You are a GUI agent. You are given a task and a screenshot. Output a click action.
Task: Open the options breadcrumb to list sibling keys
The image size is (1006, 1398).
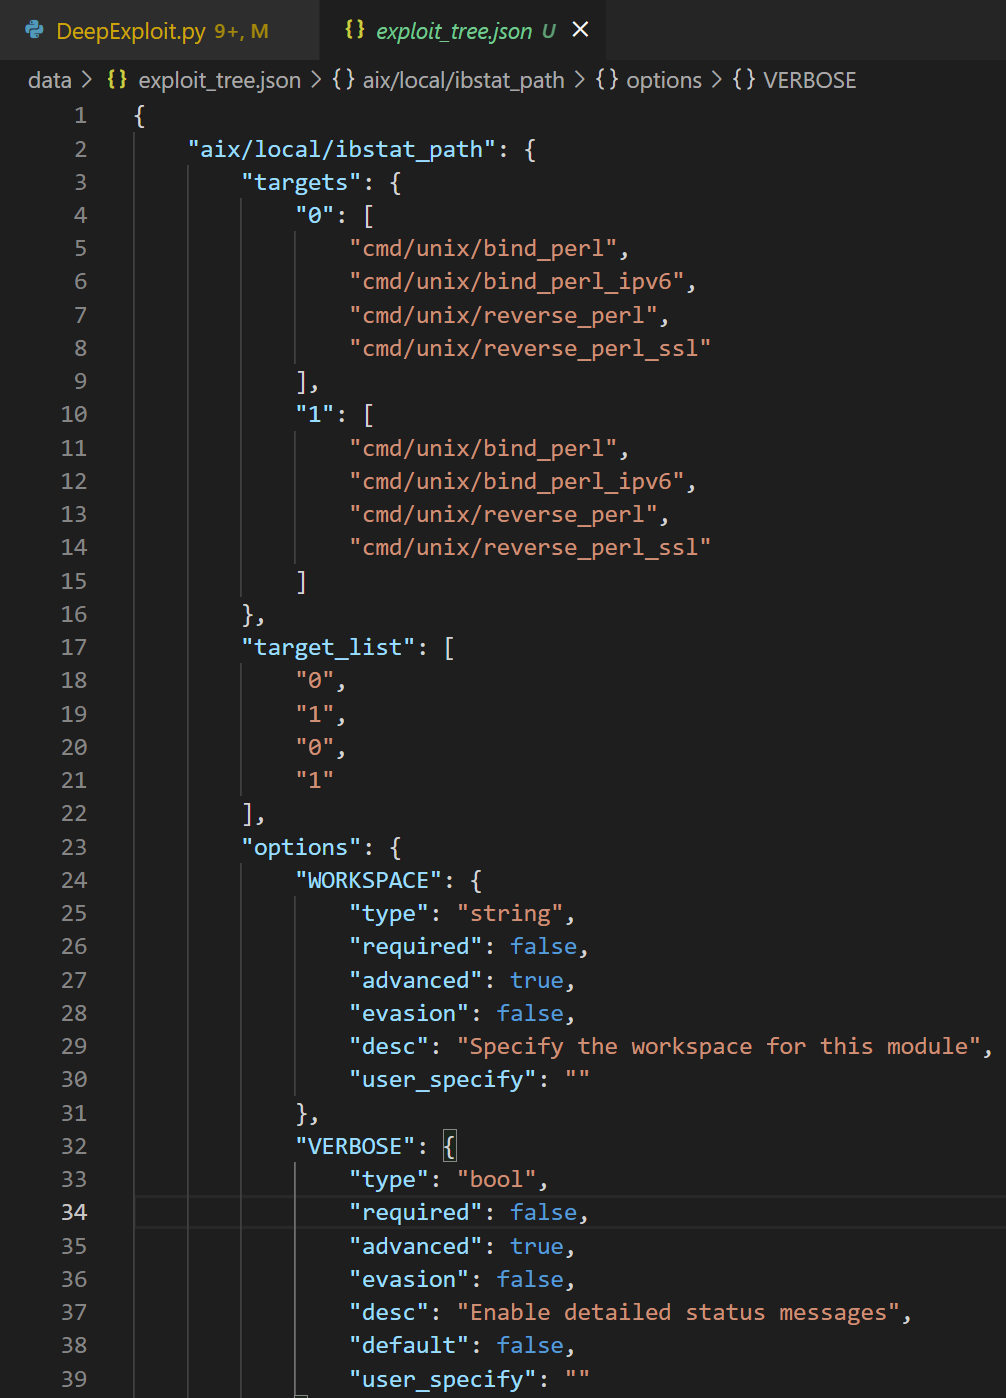pos(665,80)
